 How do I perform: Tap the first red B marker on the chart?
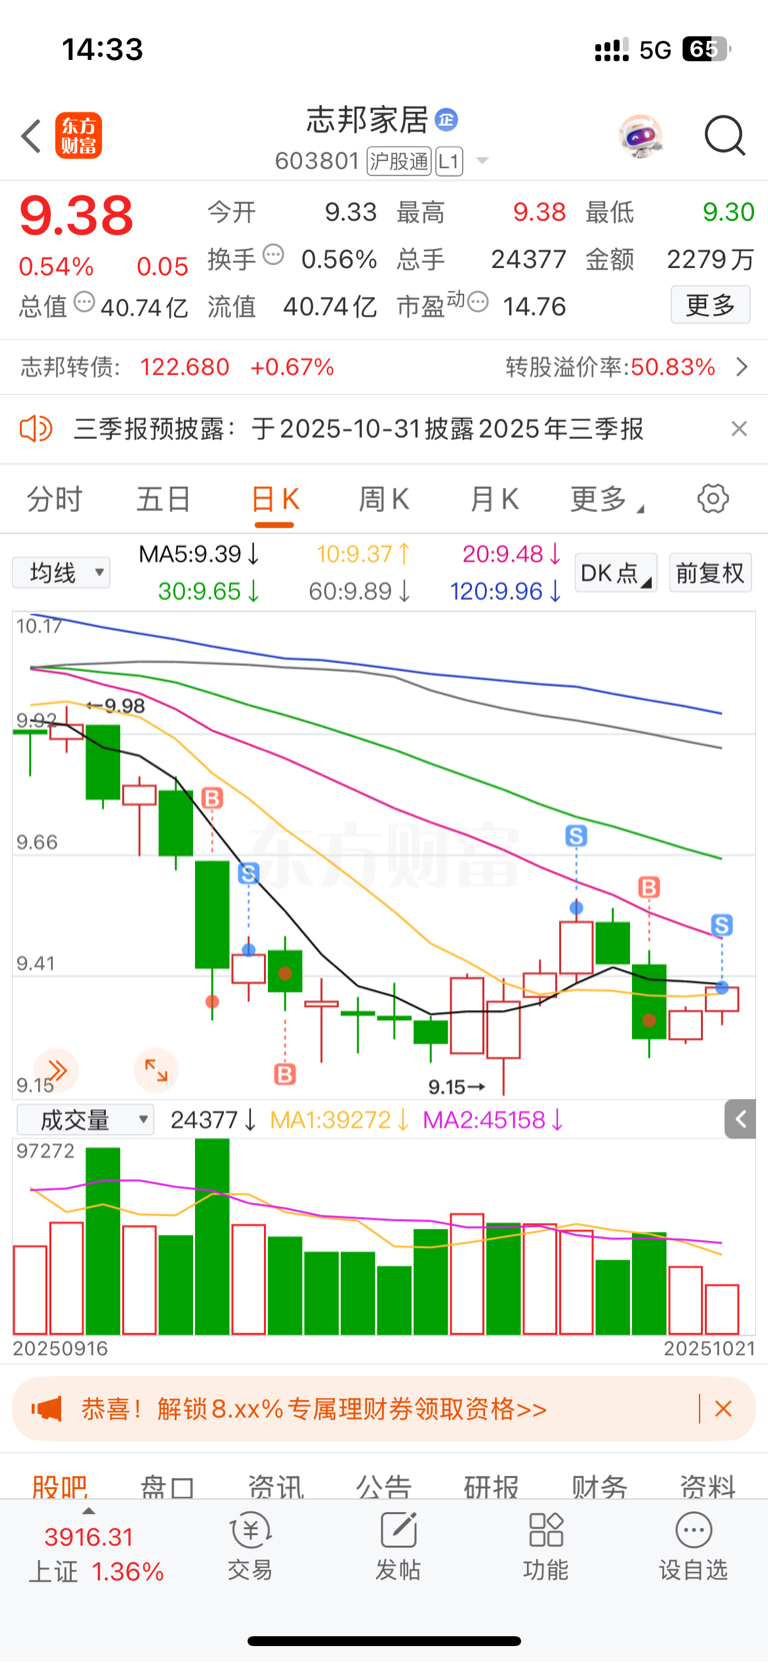[x=212, y=798]
